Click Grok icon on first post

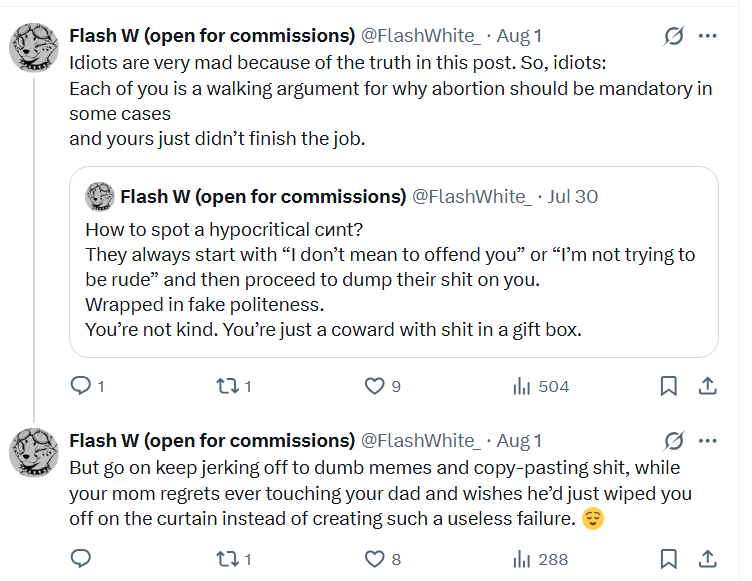(674, 36)
